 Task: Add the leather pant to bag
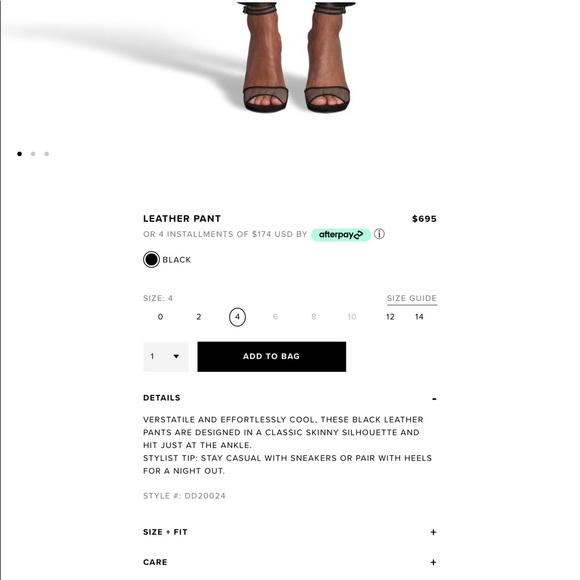[x=272, y=357]
